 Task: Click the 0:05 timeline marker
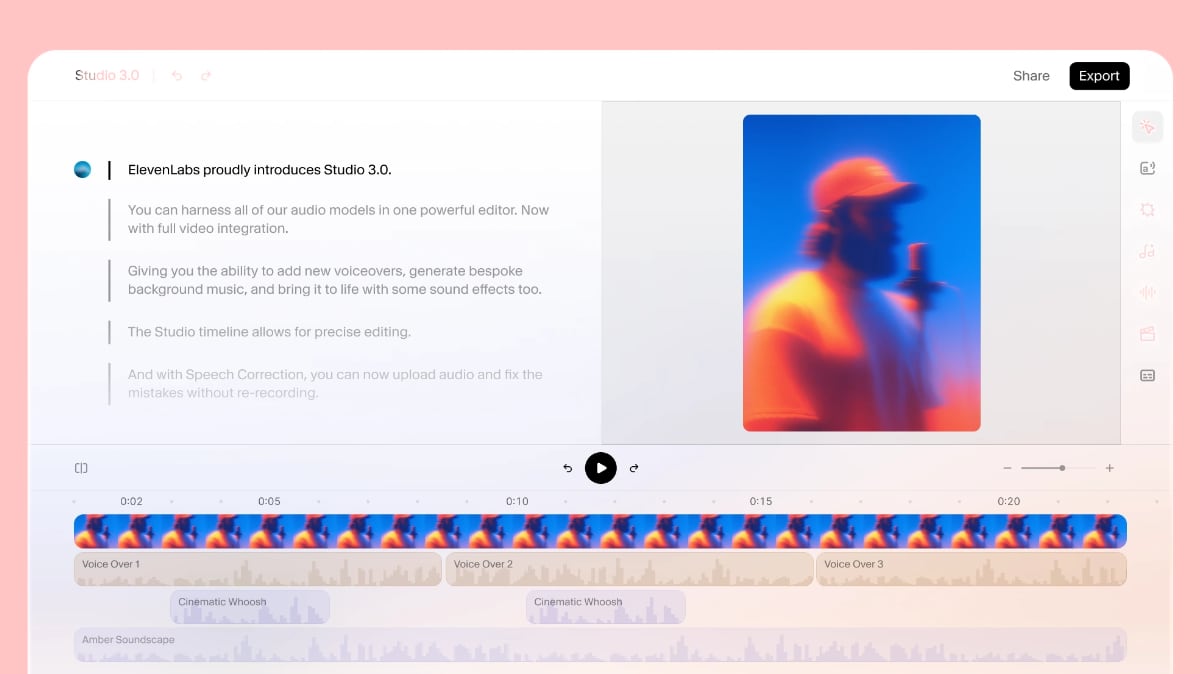(x=269, y=501)
